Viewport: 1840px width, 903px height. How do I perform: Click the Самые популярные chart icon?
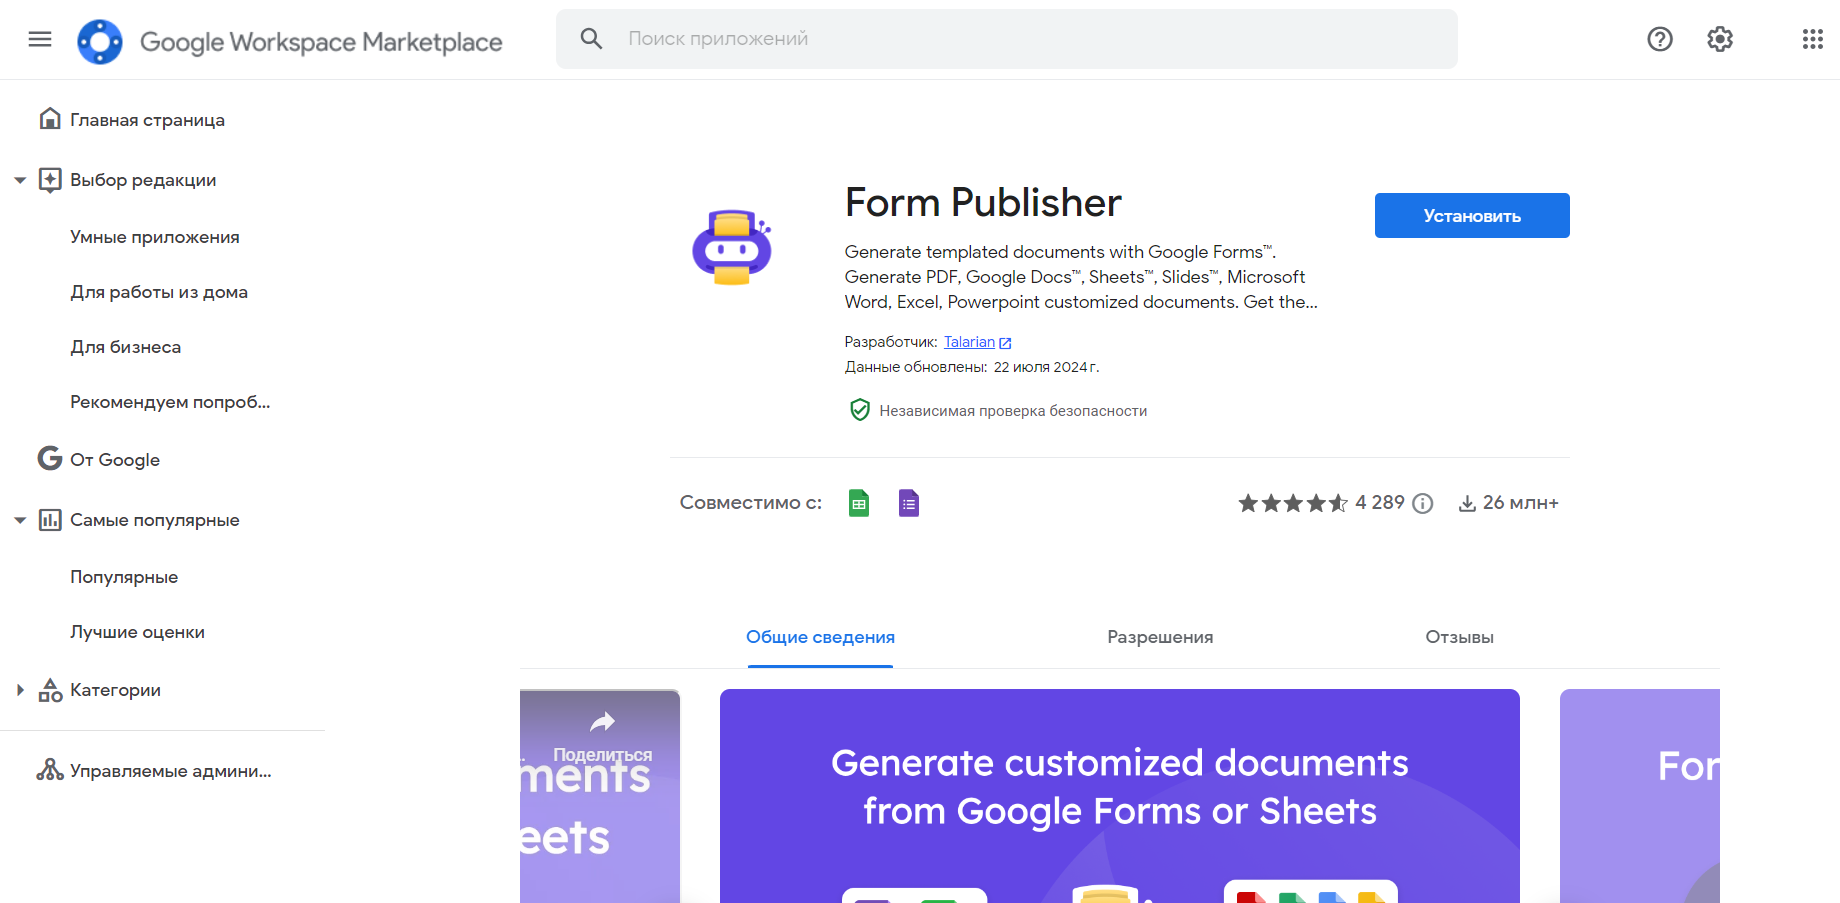pos(50,520)
